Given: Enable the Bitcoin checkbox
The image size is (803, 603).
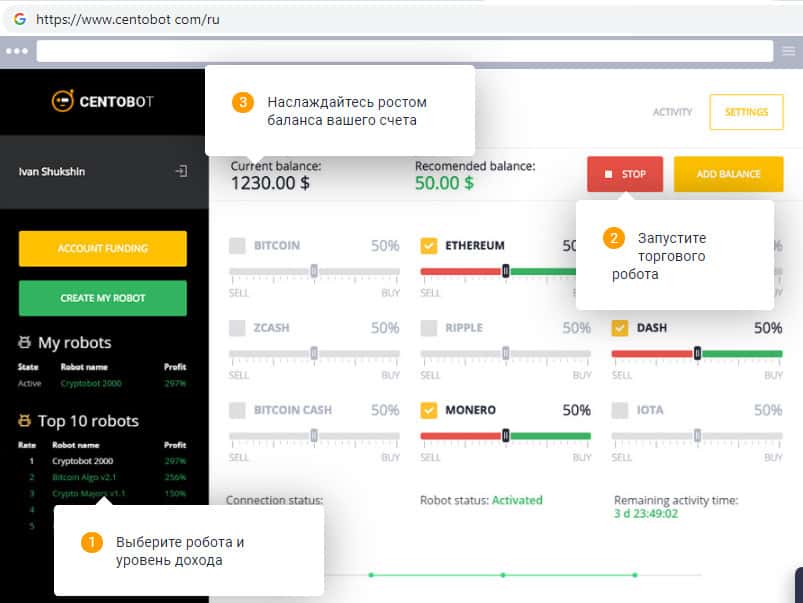Looking at the screenshot, I should [x=237, y=245].
